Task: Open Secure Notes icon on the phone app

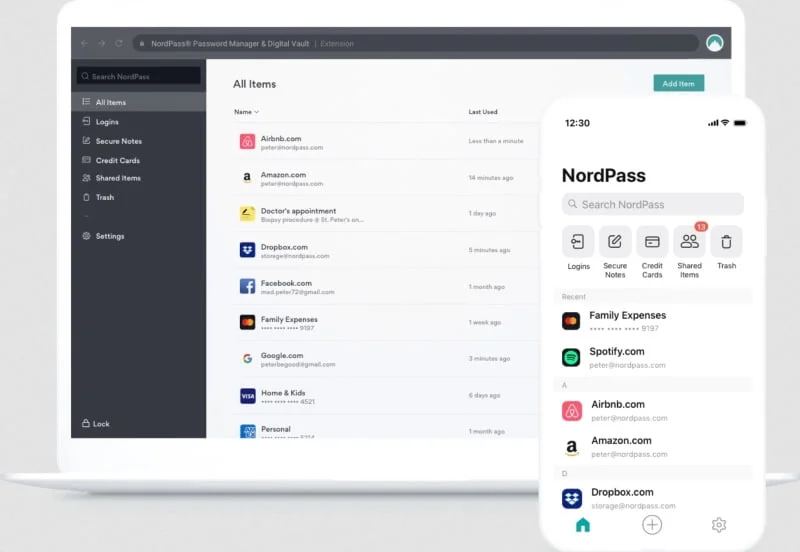Action: [x=615, y=241]
